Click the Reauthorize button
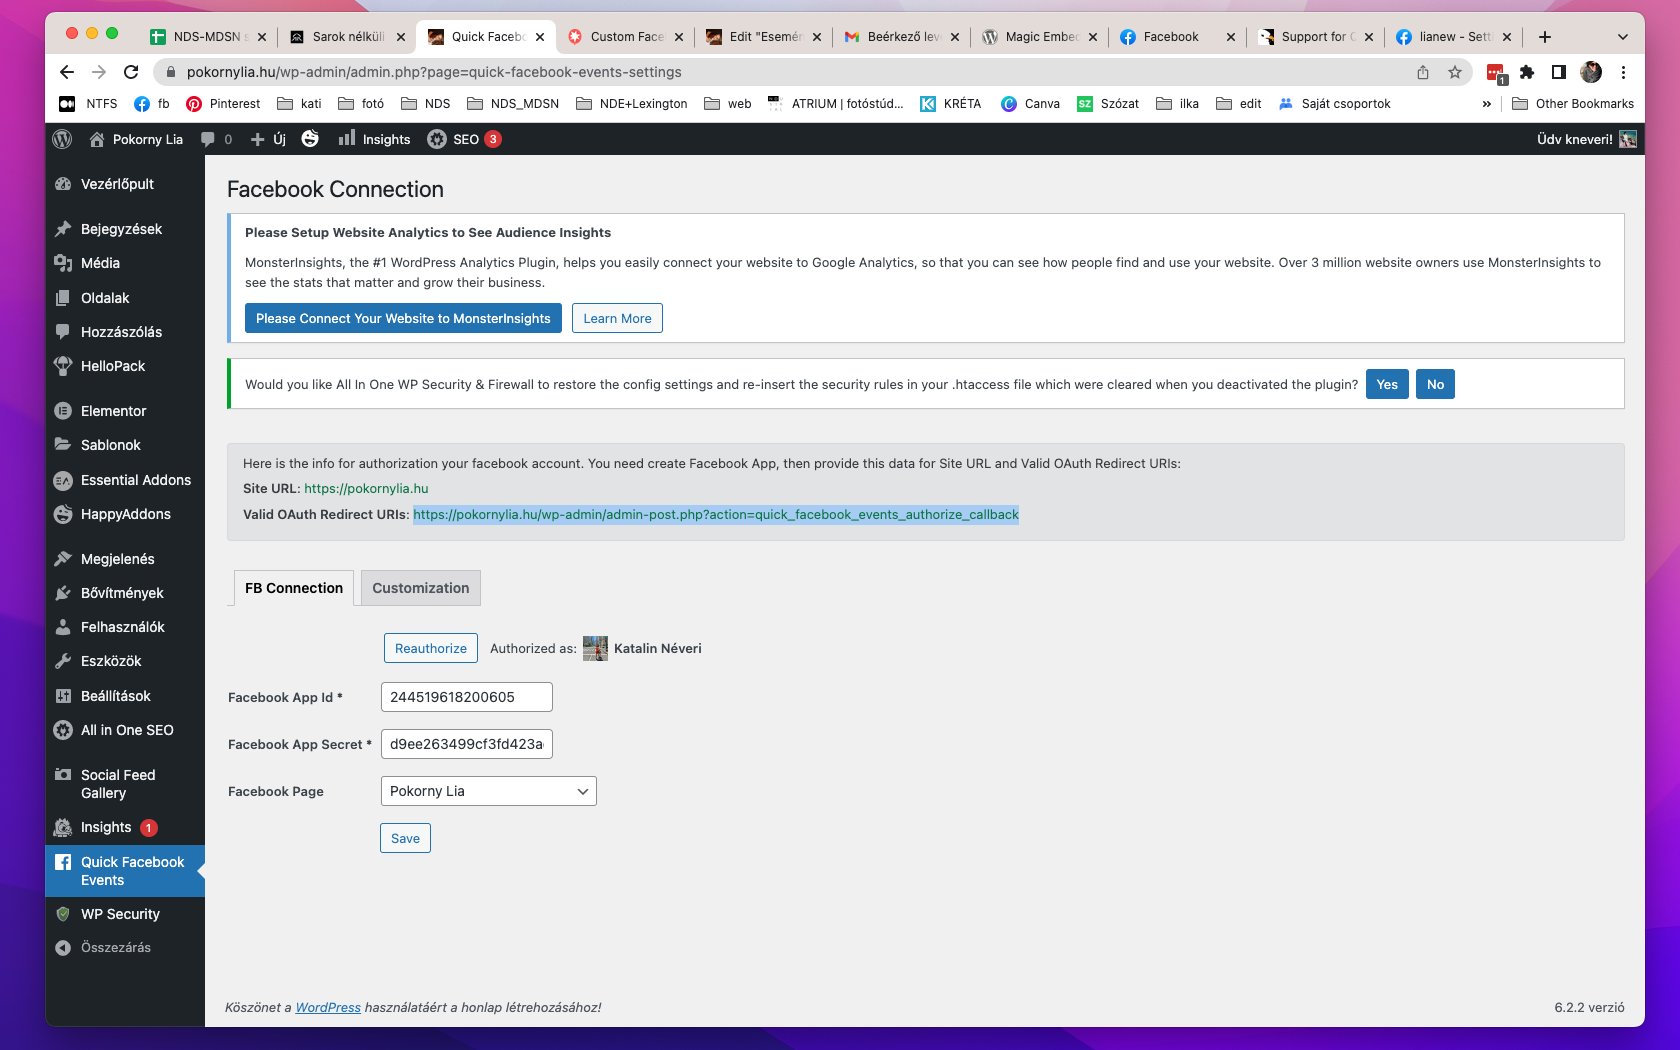This screenshot has height=1050, width=1680. 431,648
